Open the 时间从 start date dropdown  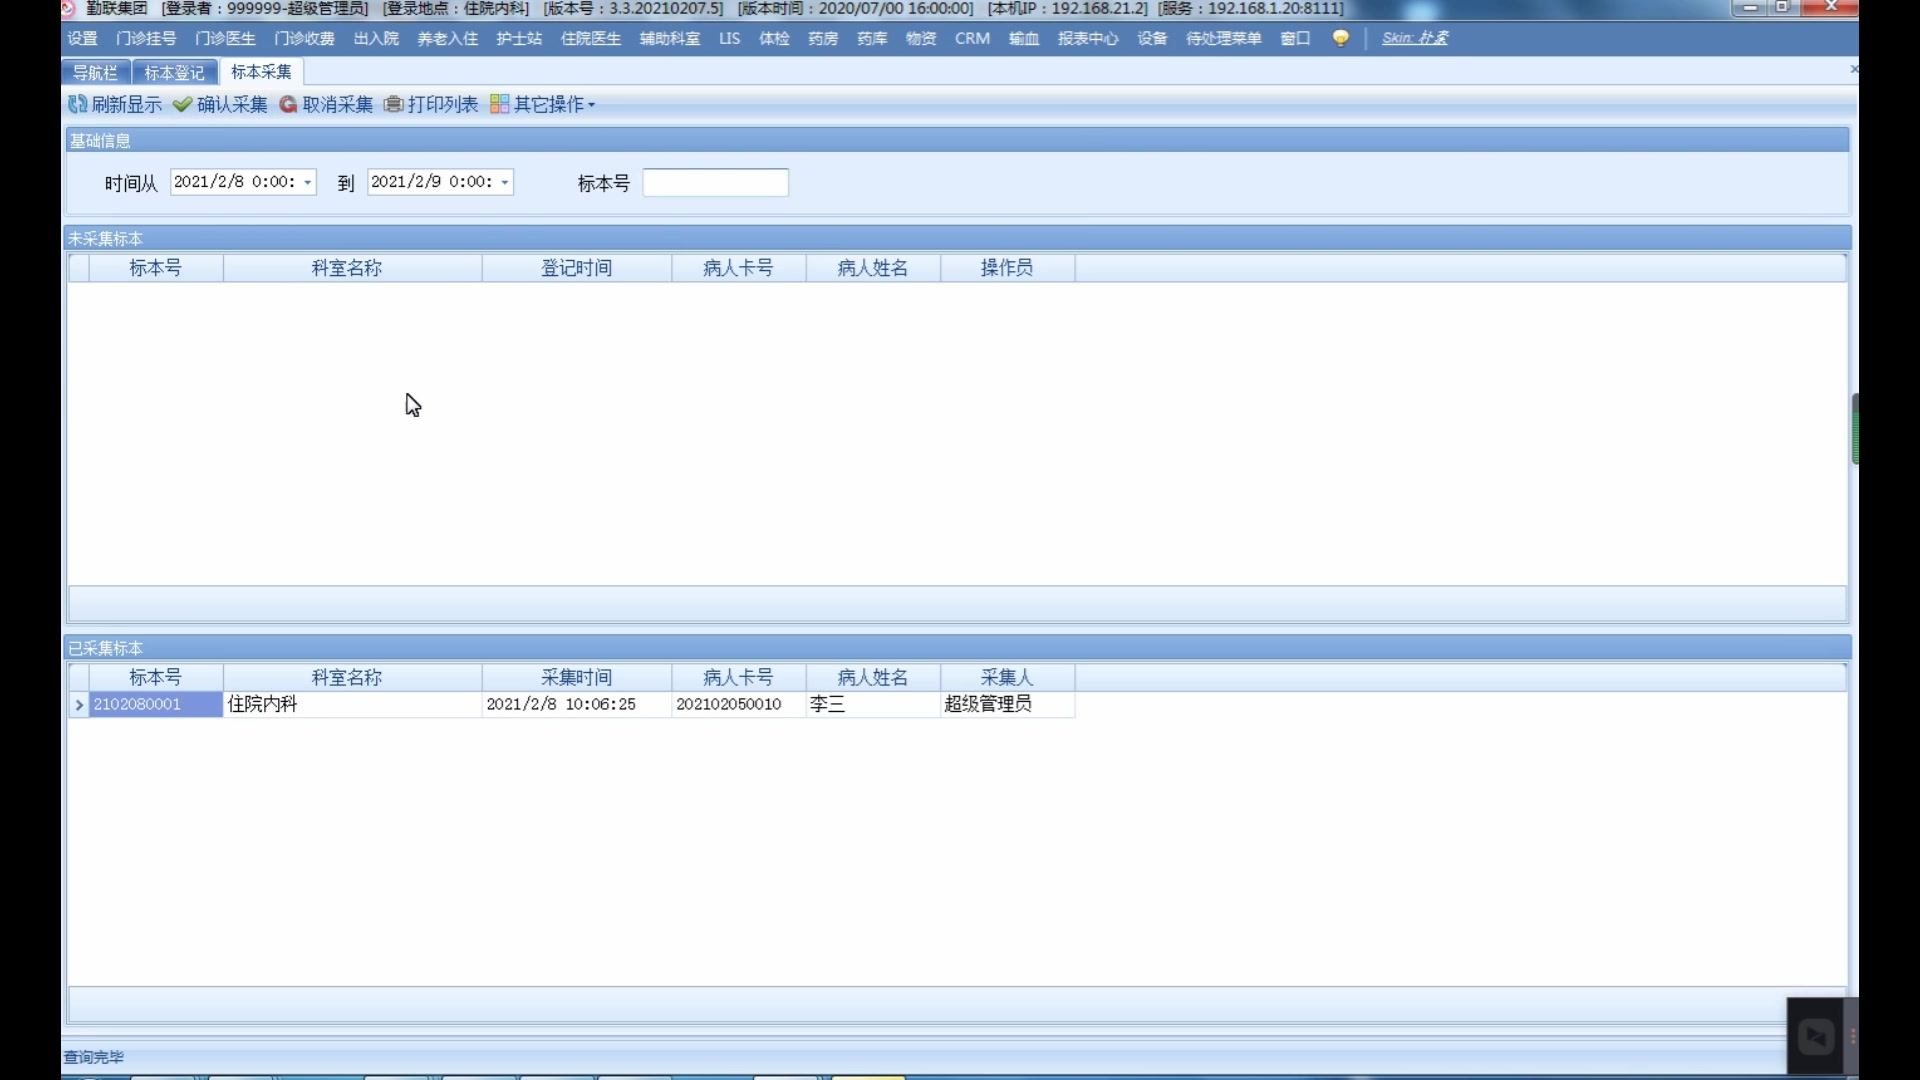(x=308, y=182)
